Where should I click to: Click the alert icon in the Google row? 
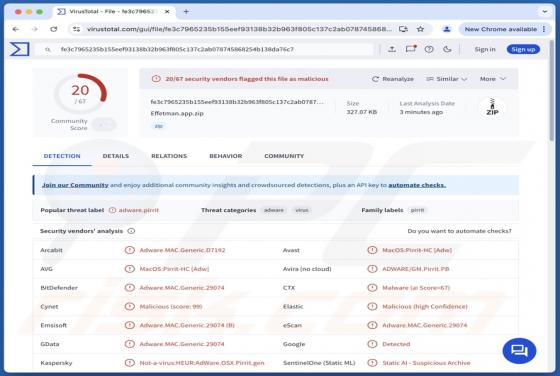[372, 344]
